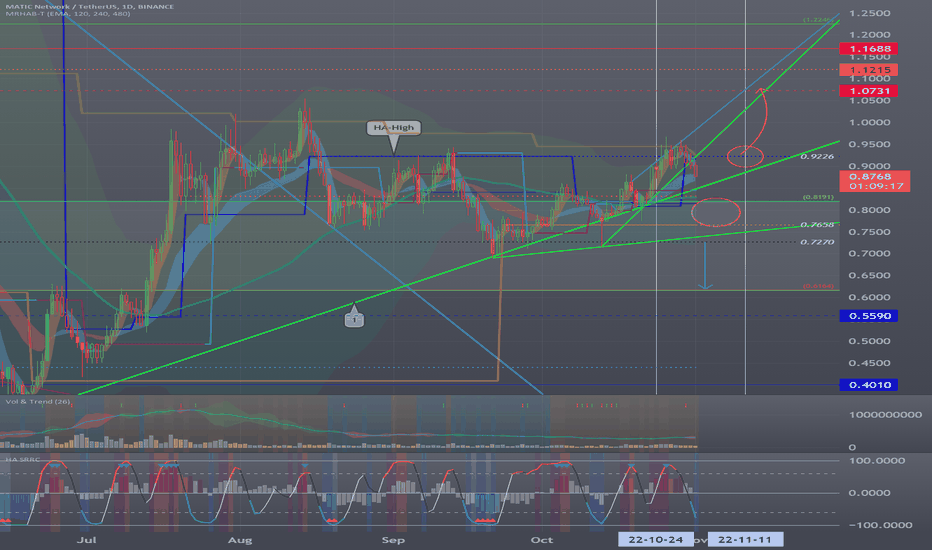The width and height of the screenshot is (932, 550).
Task: Select the HA SRRC indicator legend
Action: click(x=23, y=460)
